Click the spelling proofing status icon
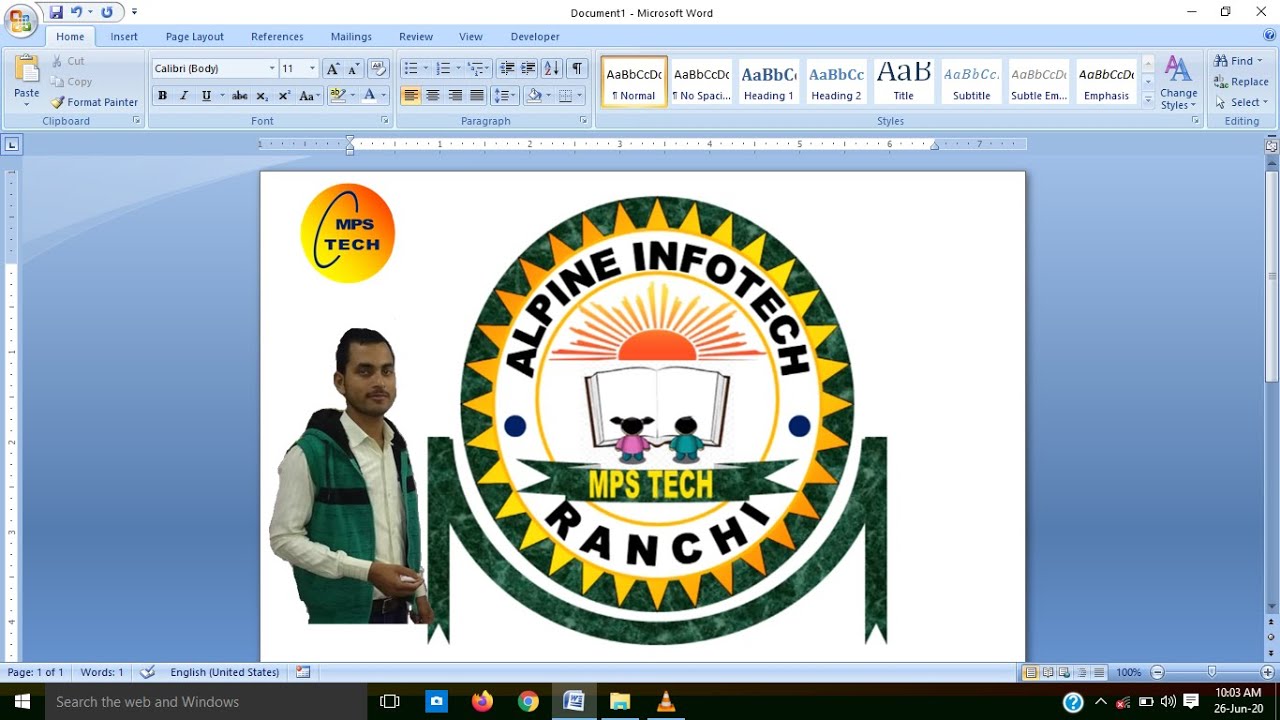1280x720 pixels. click(x=148, y=672)
